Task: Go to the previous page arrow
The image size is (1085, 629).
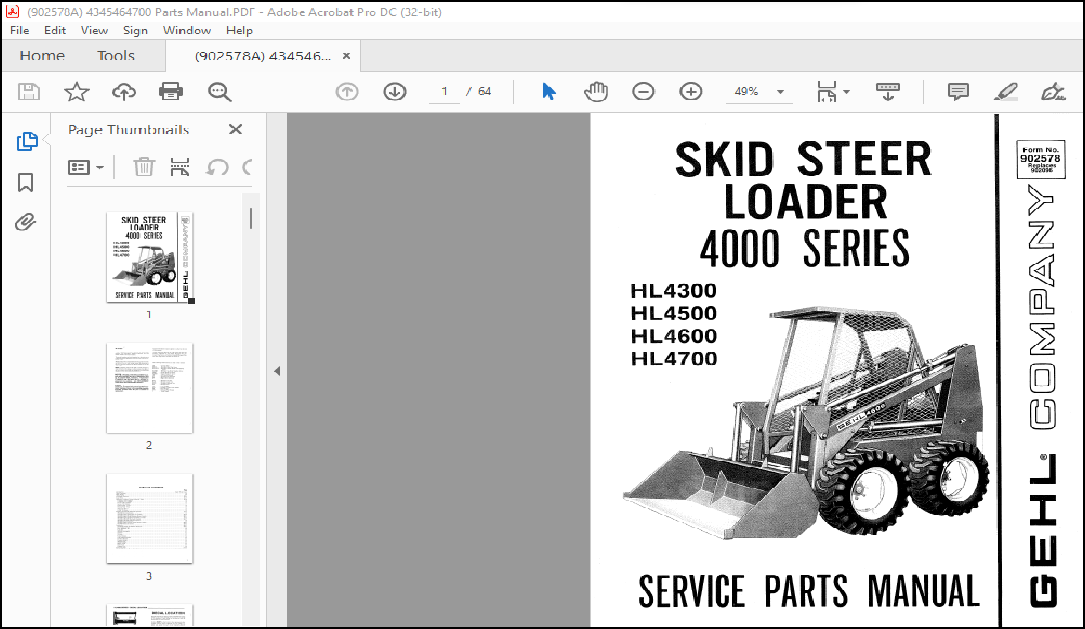Action: 347,91
